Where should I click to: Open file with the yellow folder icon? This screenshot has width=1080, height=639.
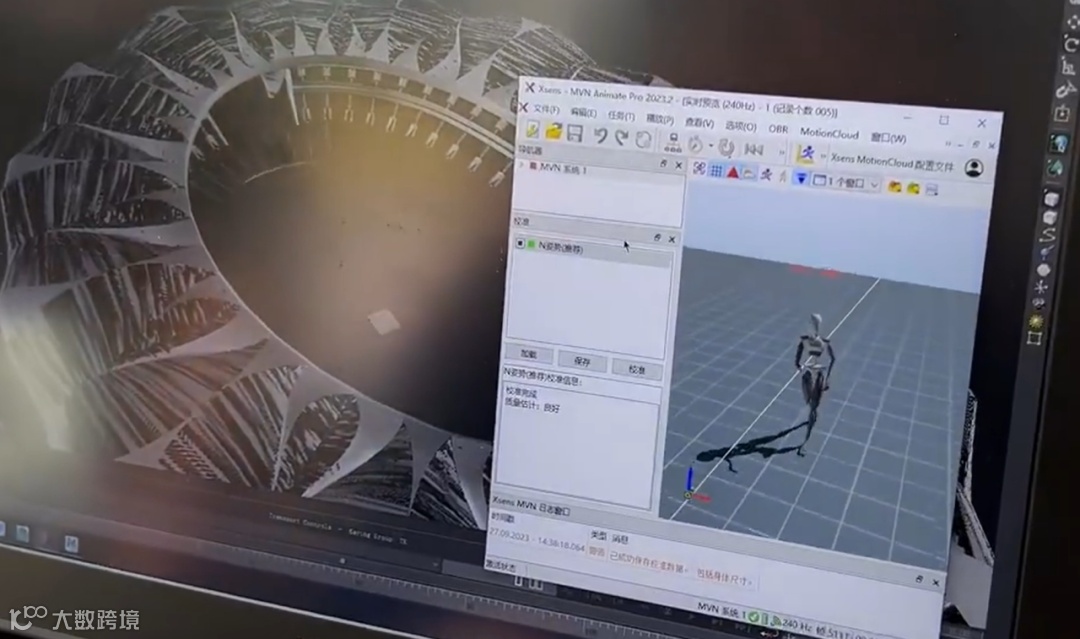(x=553, y=131)
